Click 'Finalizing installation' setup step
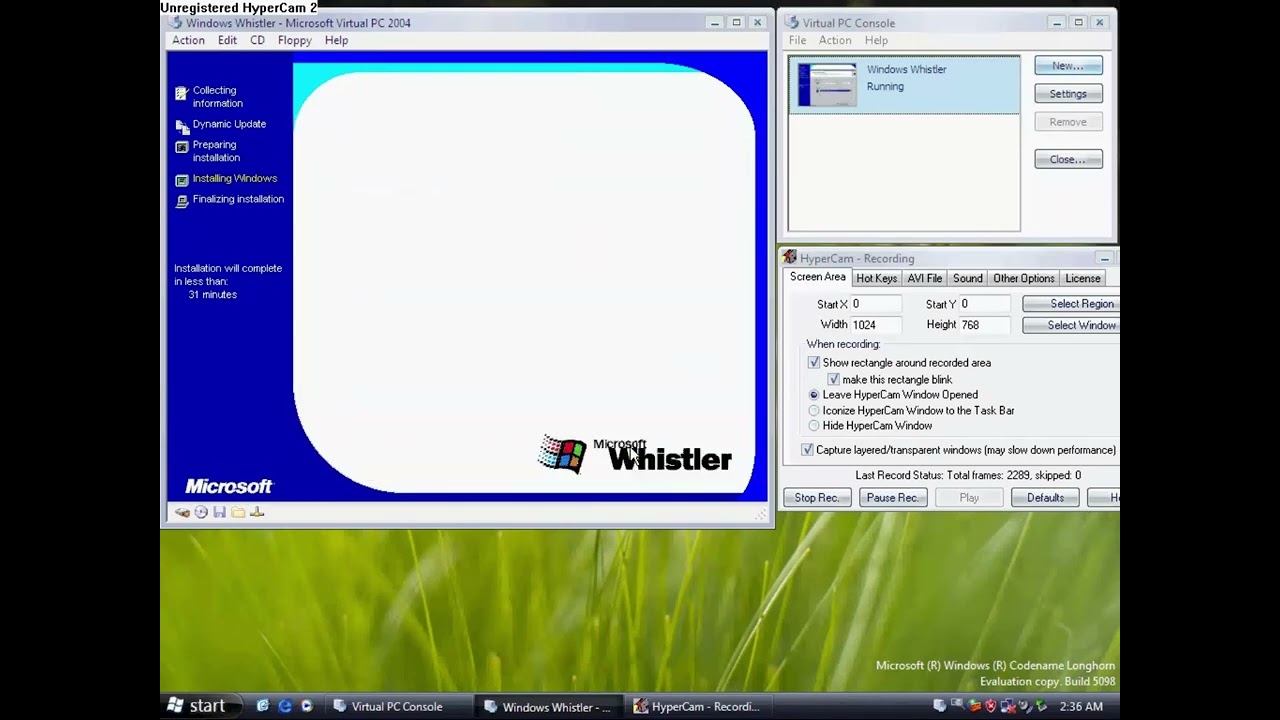This screenshot has height=720, width=1280. tap(238, 199)
